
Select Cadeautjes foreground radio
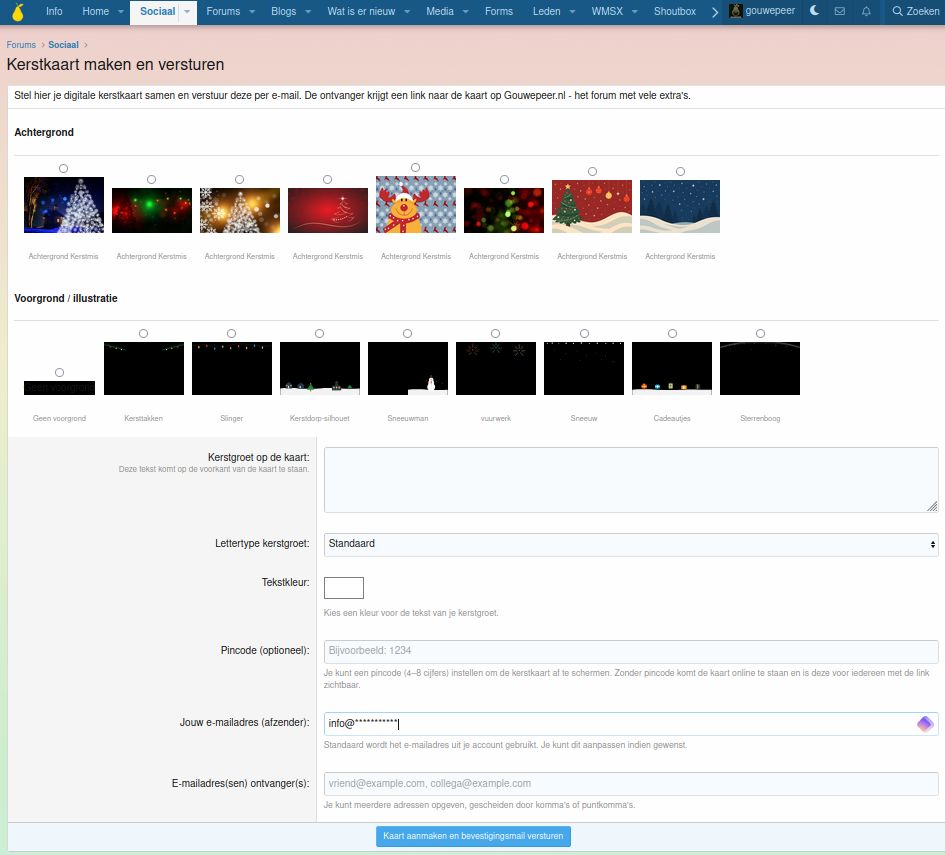673,333
